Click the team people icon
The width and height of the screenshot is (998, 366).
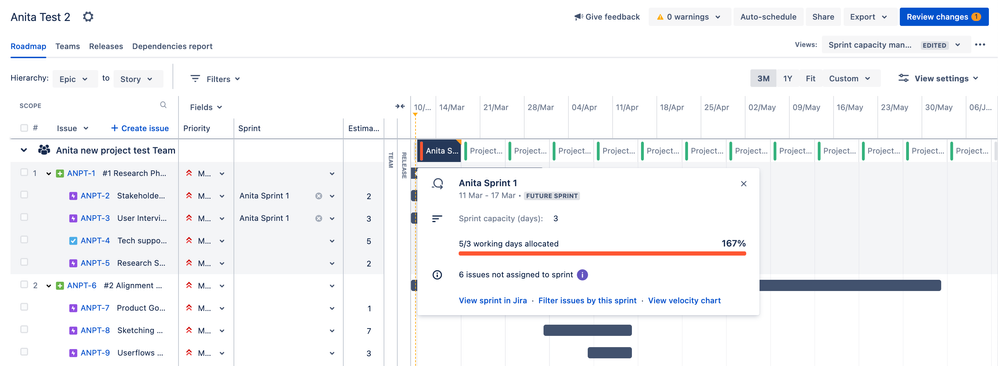(x=44, y=150)
